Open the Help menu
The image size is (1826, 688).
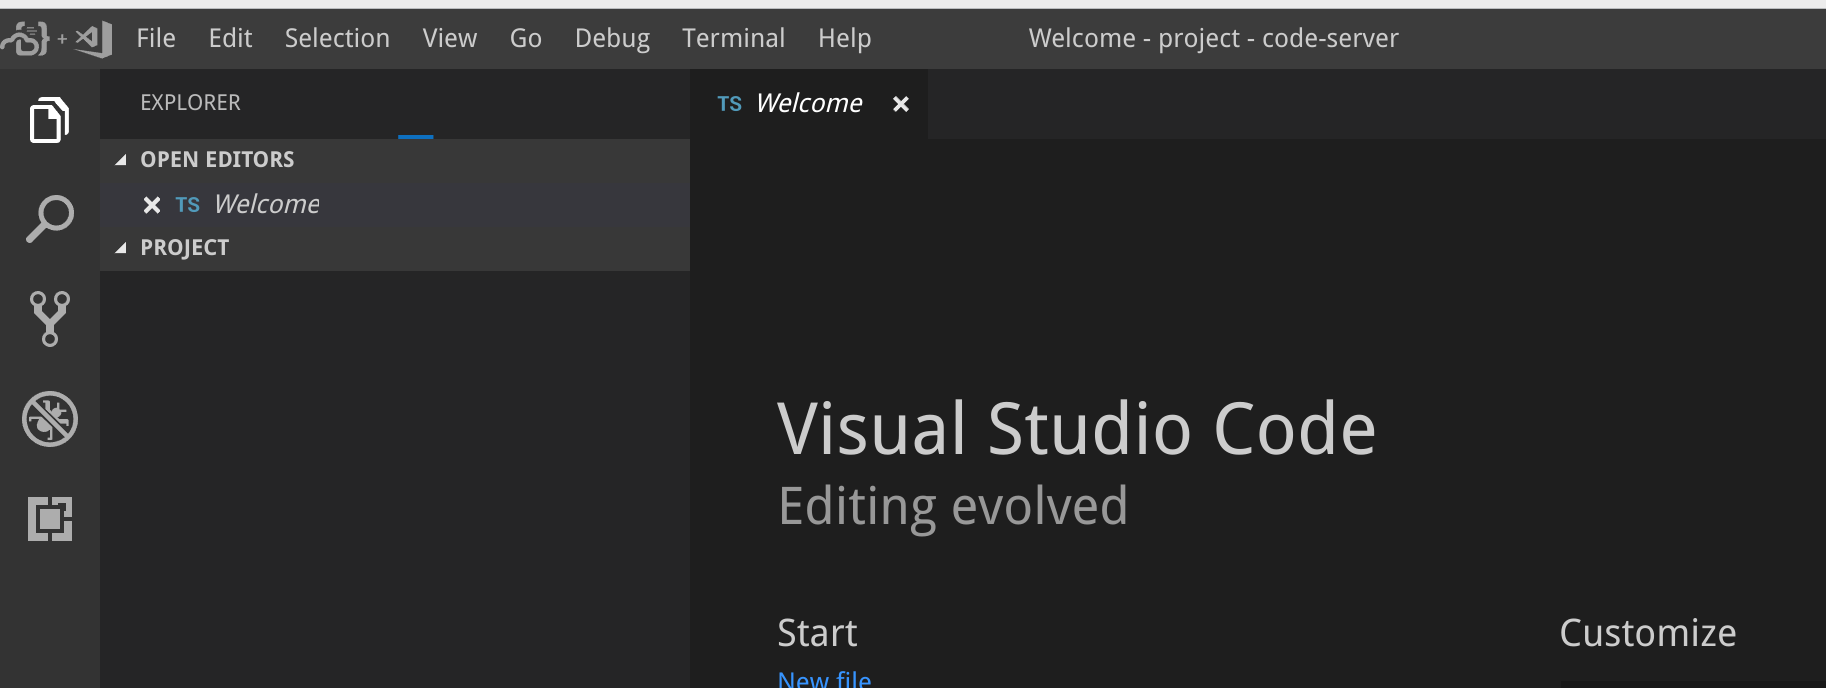[x=844, y=38]
